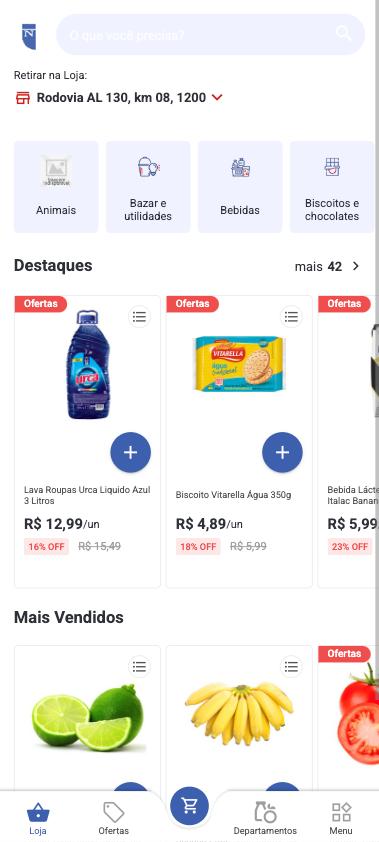Expand Destaques with the arrow chevron

(355, 266)
